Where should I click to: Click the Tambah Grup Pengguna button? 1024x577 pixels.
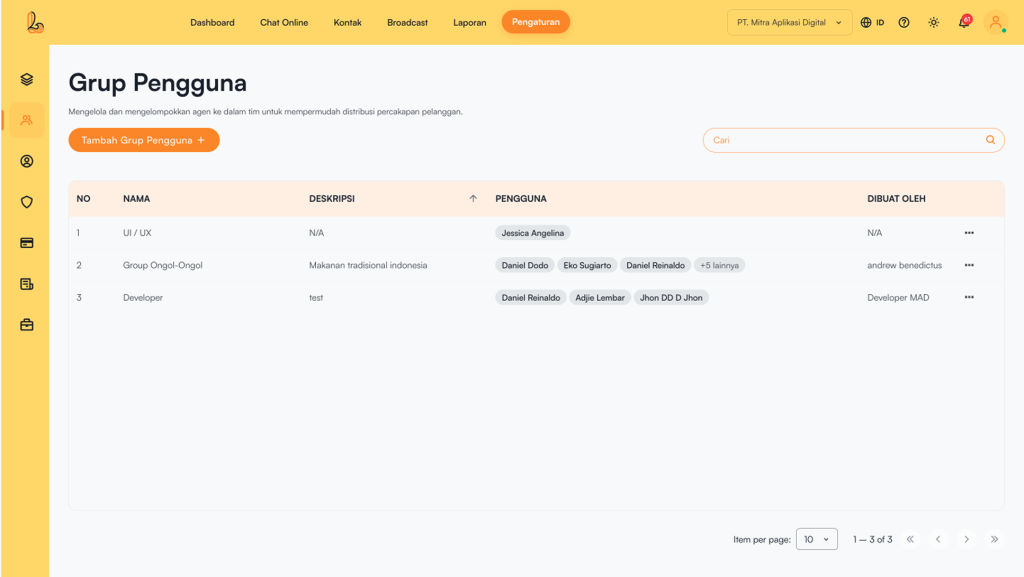[144, 140]
